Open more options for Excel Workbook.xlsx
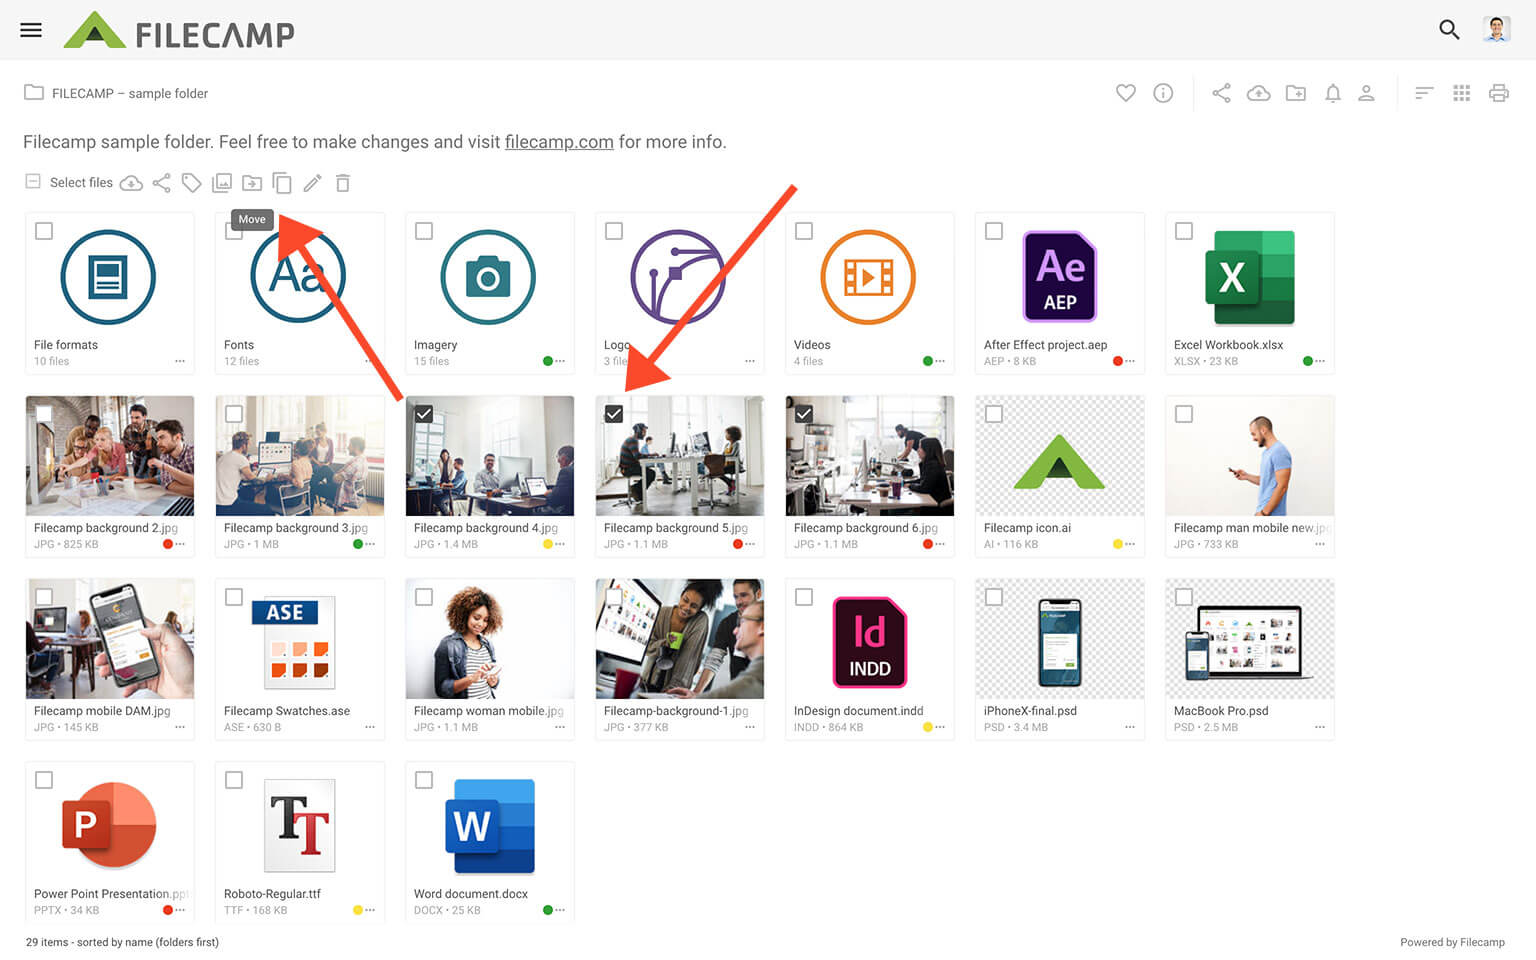The height and width of the screenshot is (960, 1536). tap(1320, 361)
